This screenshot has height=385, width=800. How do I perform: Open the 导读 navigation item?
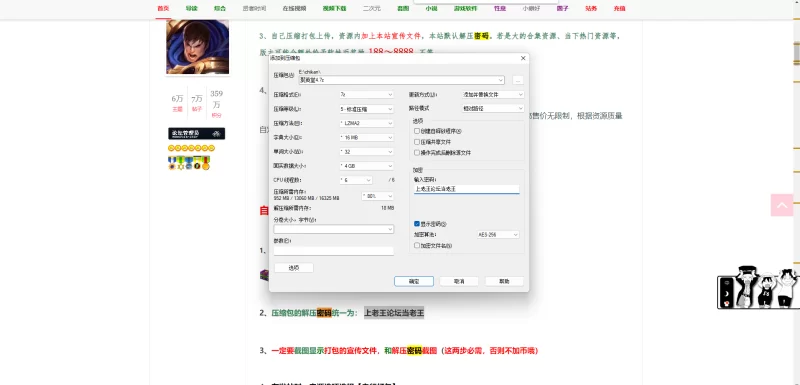point(191,9)
